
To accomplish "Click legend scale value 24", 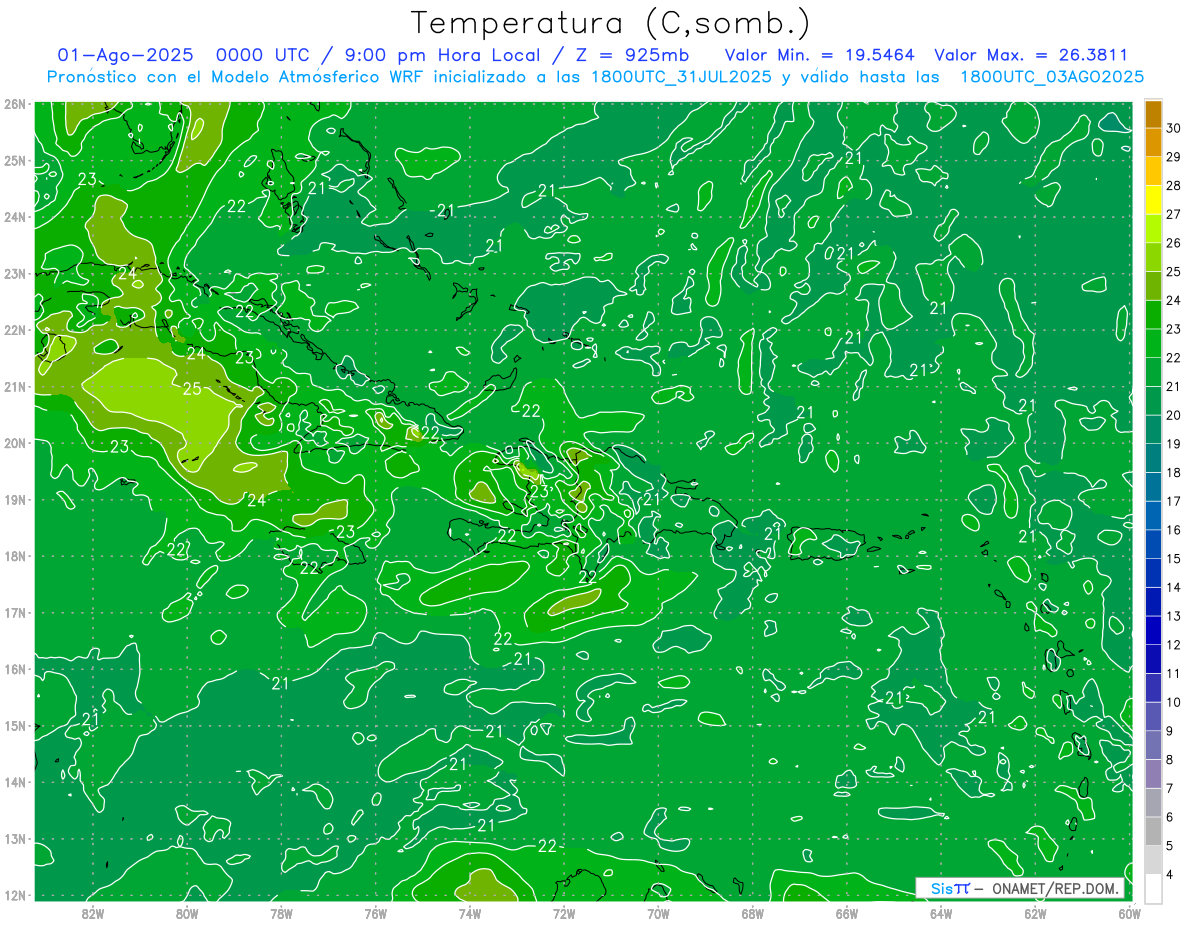I will pos(1173,300).
